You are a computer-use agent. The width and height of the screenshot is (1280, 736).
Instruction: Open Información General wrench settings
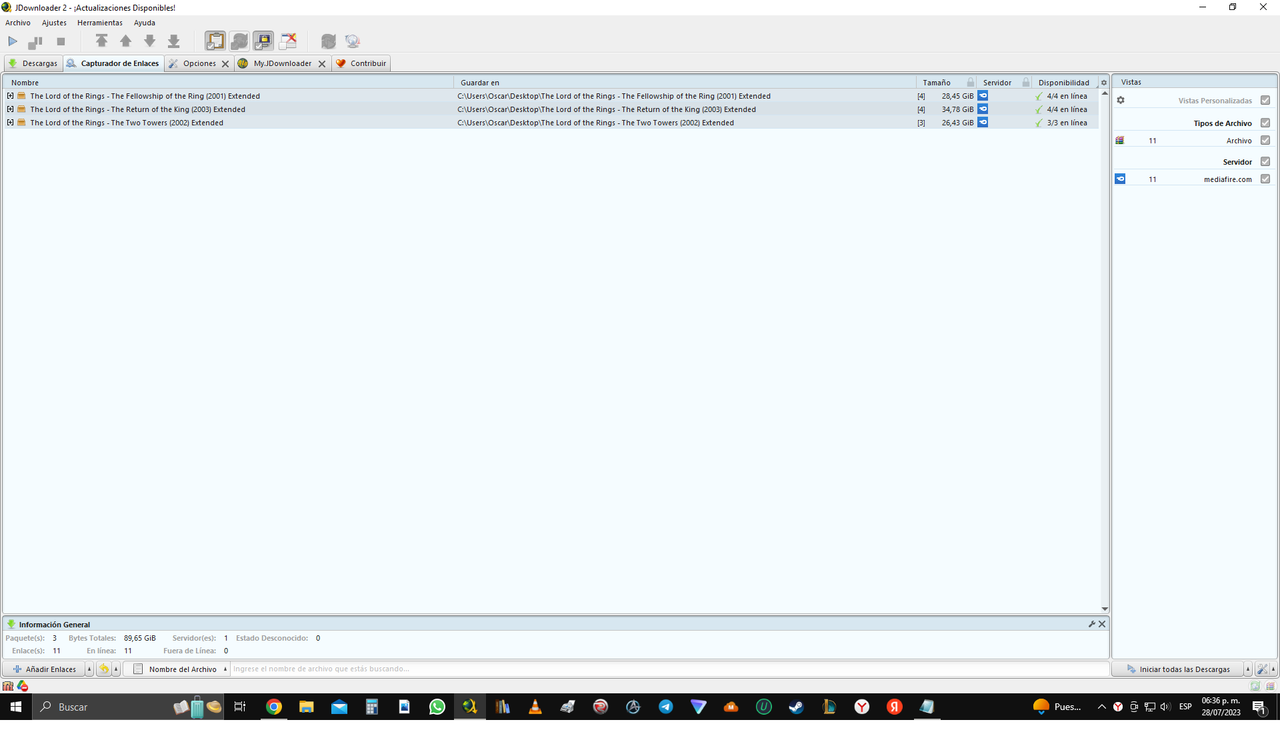[1092, 624]
